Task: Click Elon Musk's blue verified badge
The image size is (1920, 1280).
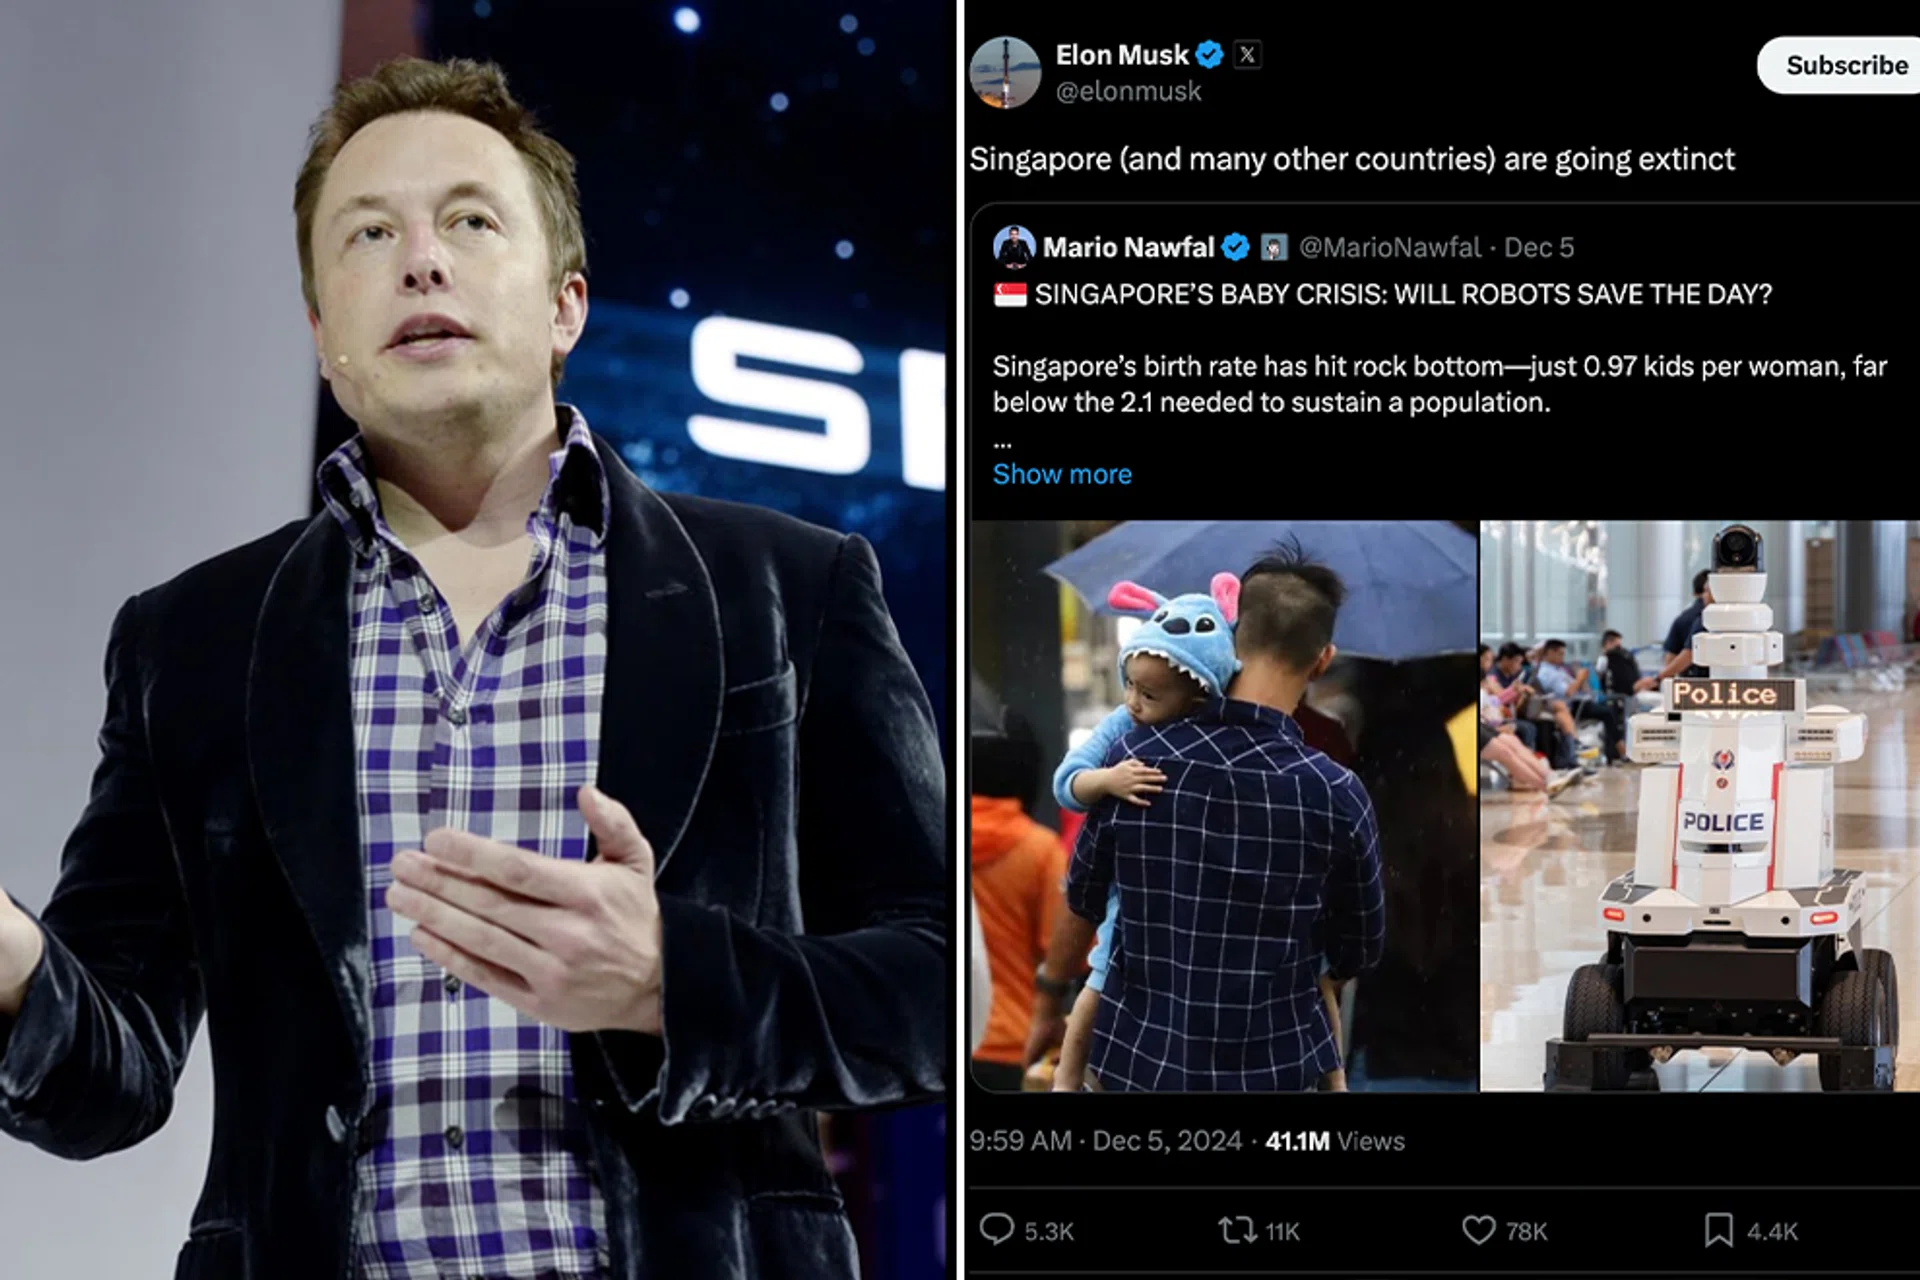Action: (x=1209, y=55)
